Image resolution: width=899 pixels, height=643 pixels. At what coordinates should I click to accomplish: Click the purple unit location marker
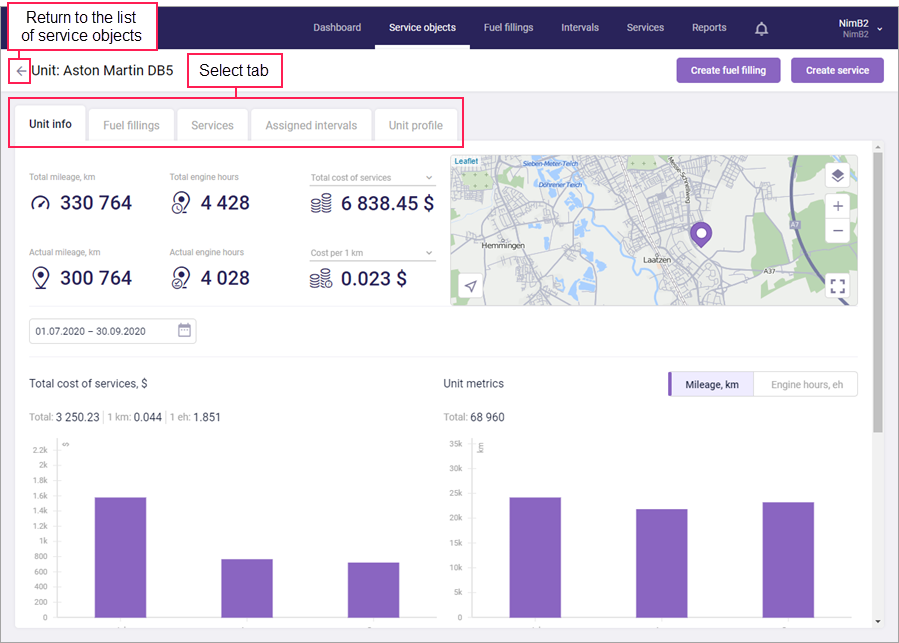pos(701,235)
